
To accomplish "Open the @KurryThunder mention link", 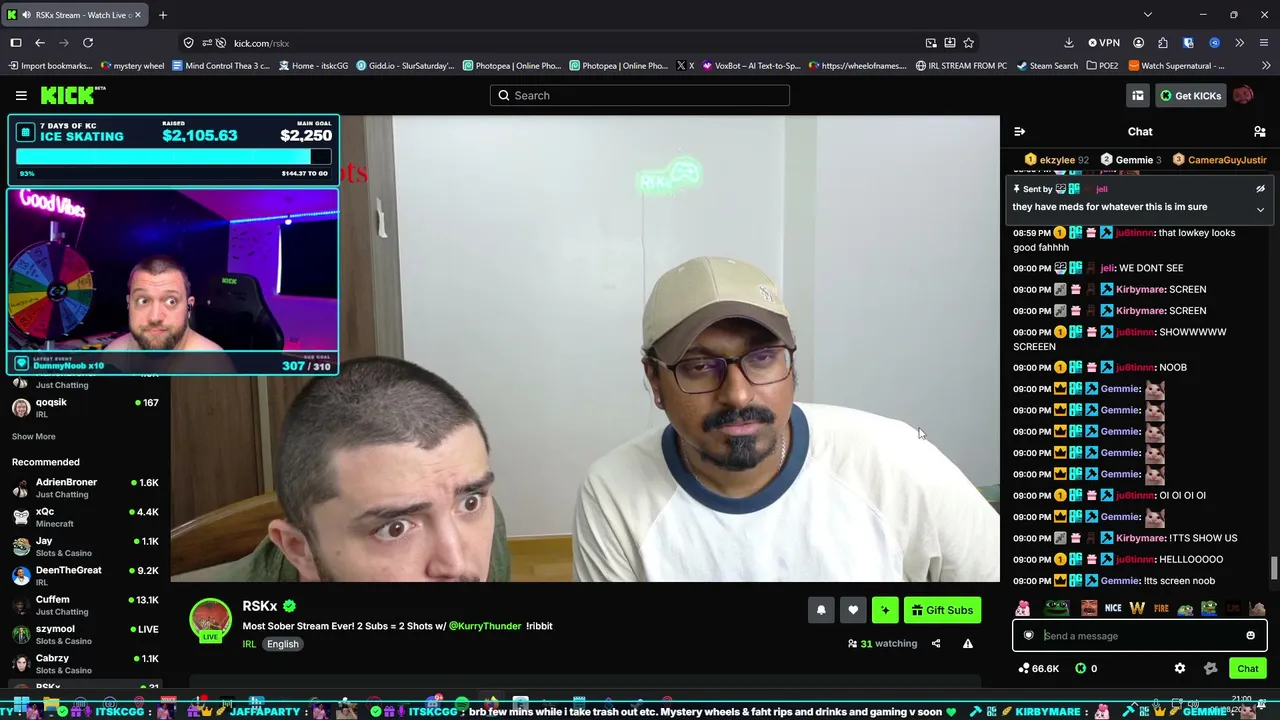I will pos(485,626).
